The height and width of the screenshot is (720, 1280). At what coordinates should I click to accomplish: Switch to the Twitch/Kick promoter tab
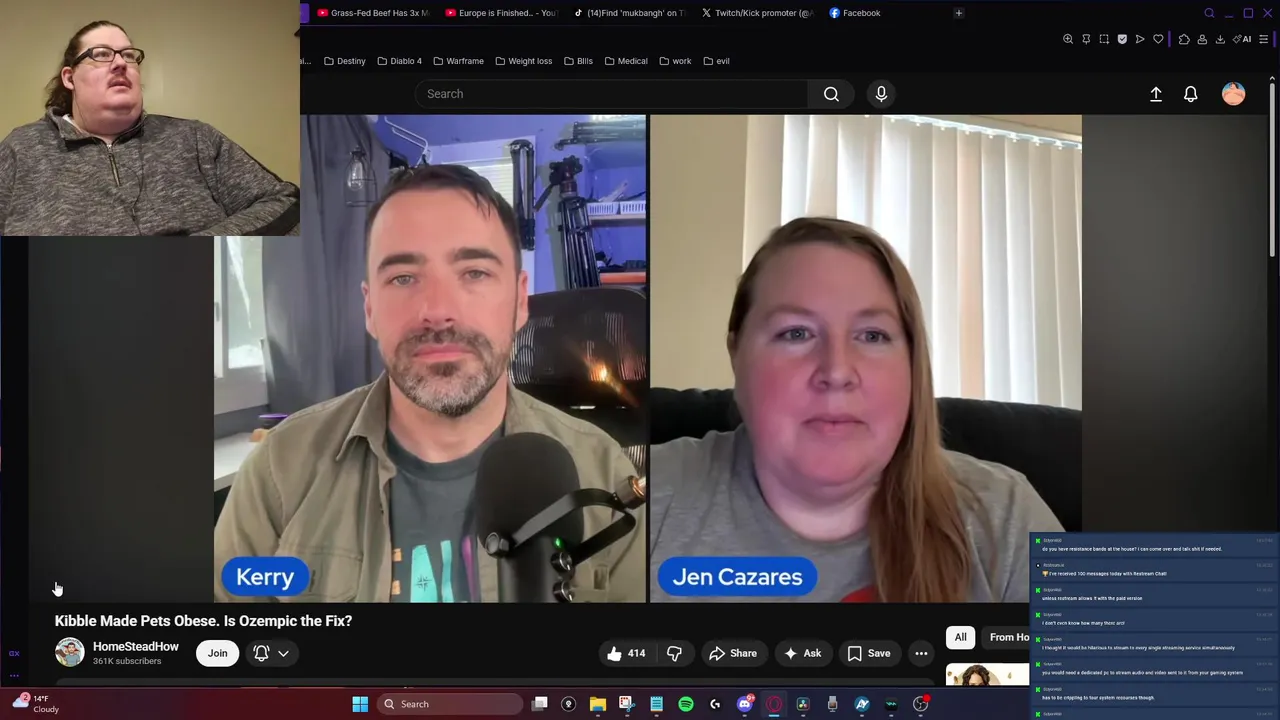click(x=756, y=13)
